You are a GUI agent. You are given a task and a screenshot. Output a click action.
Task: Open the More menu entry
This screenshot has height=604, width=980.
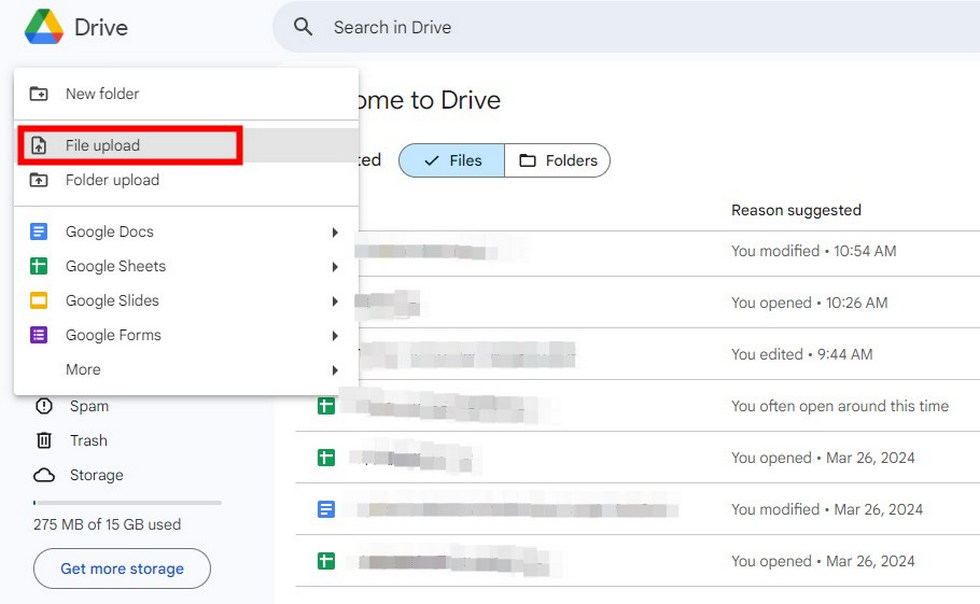(x=186, y=370)
